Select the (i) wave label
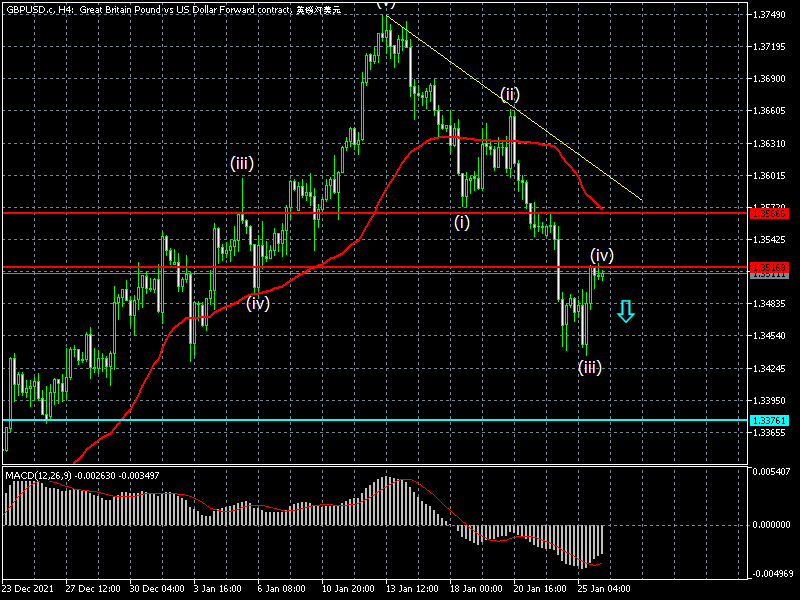 462,222
